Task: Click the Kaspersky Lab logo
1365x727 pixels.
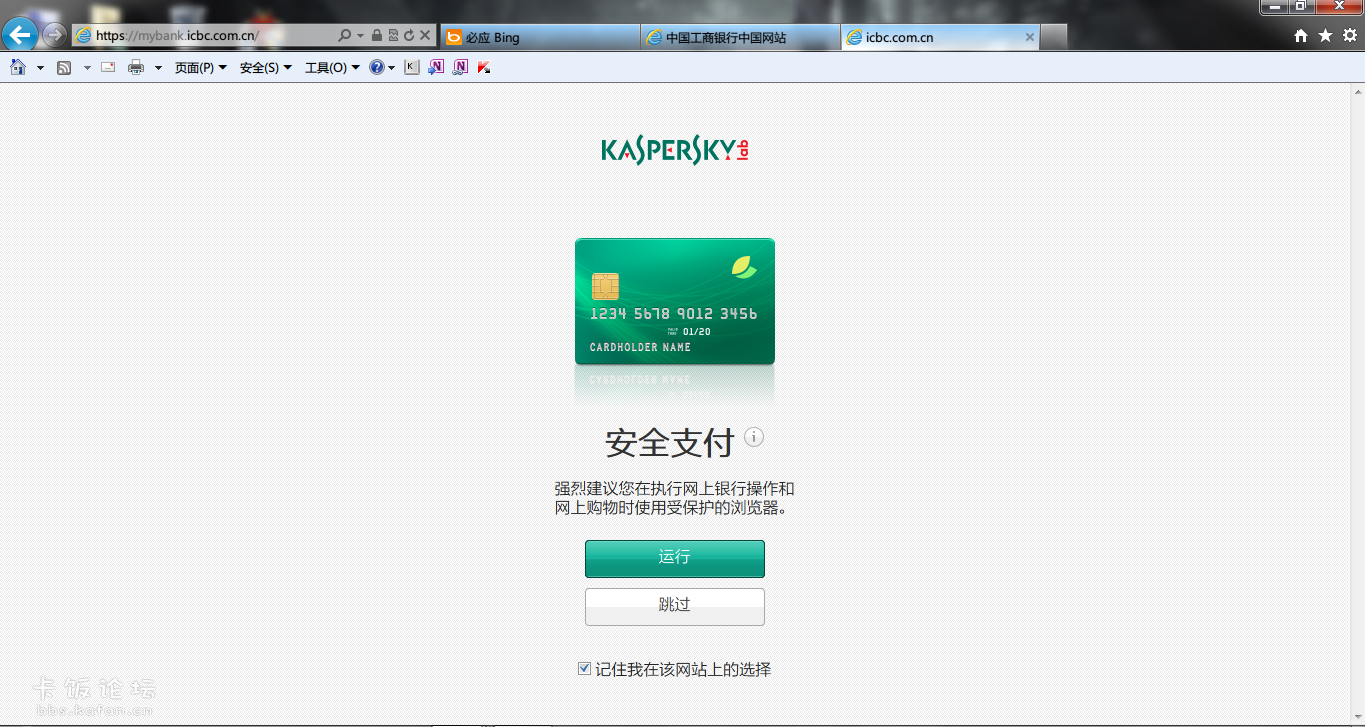Action: coord(675,150)
